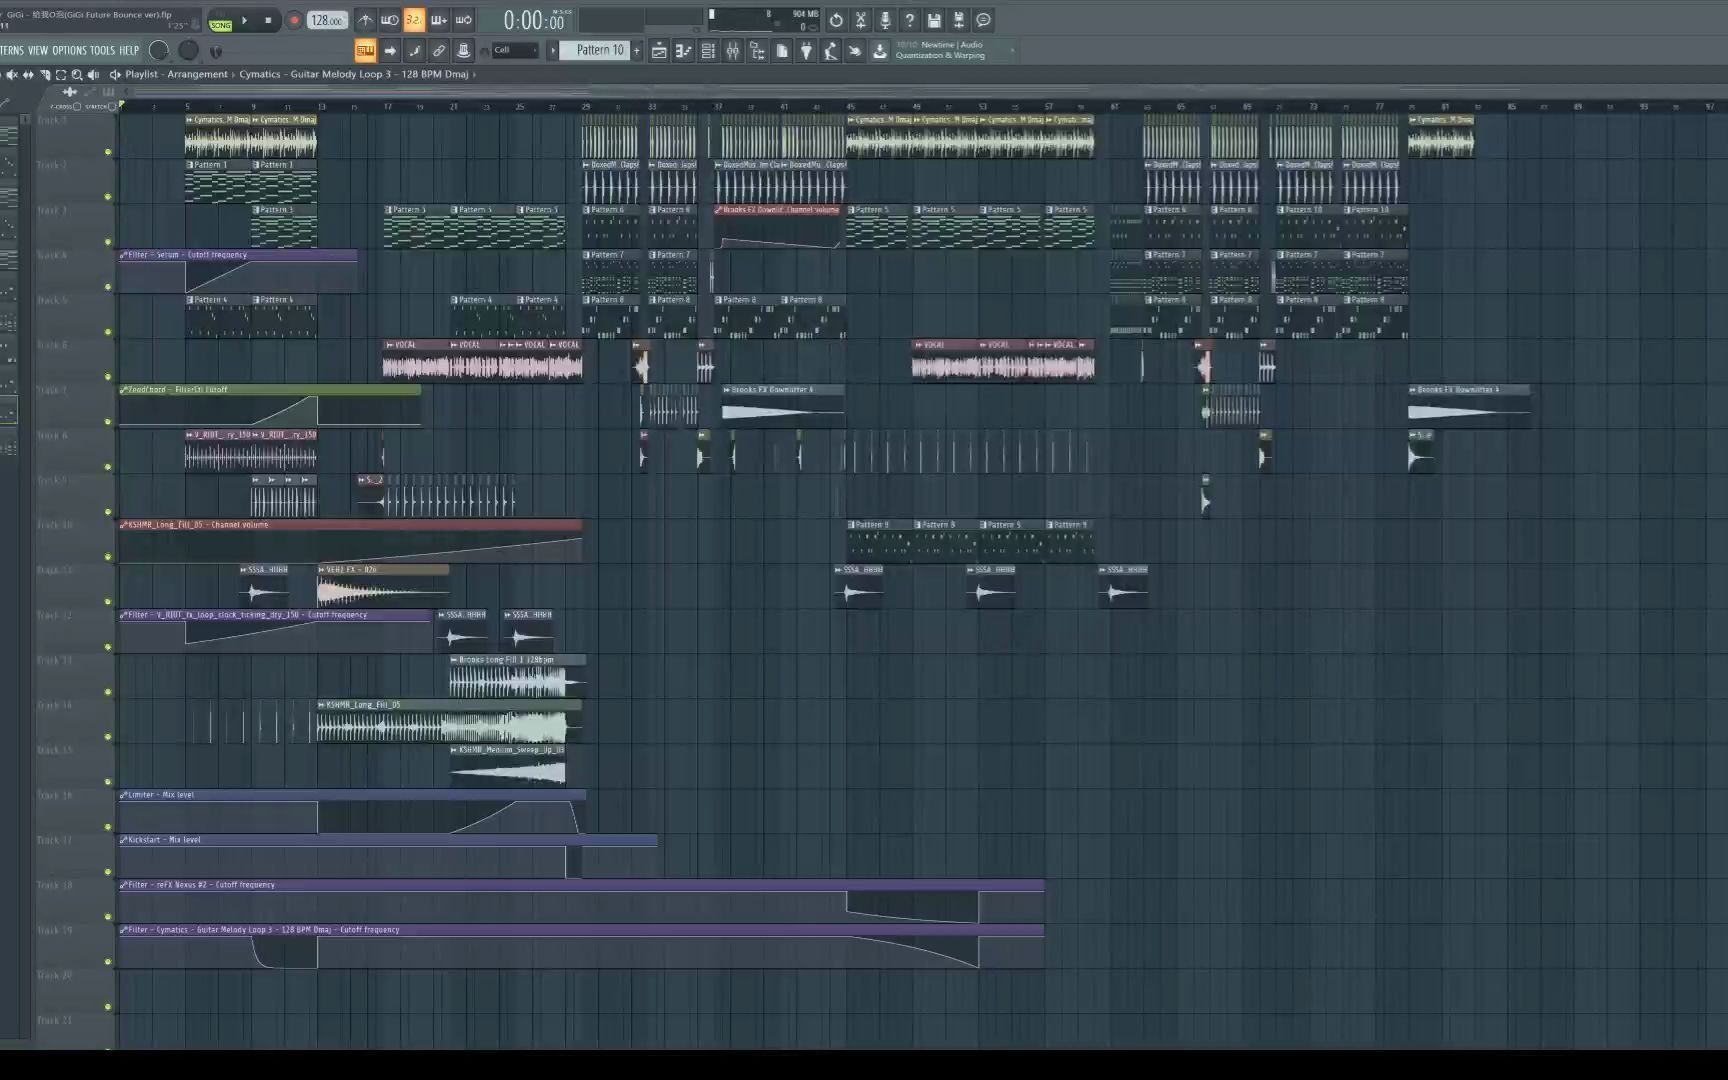This screenshot has width=1728, height=1080.
Task: Stop playback with the stop button
Action: (x=268, y=20)
